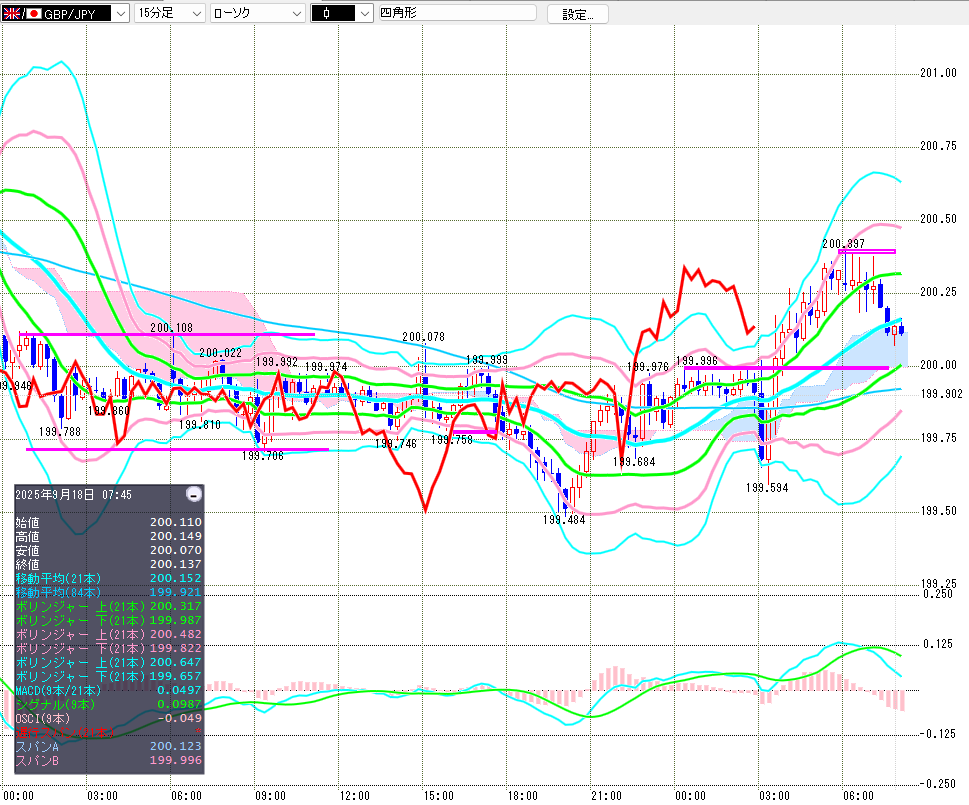The width and height of the screenshot is (969, 805).
Task: Expand the drawing tool selector arrow
Action: pos(364,14)
